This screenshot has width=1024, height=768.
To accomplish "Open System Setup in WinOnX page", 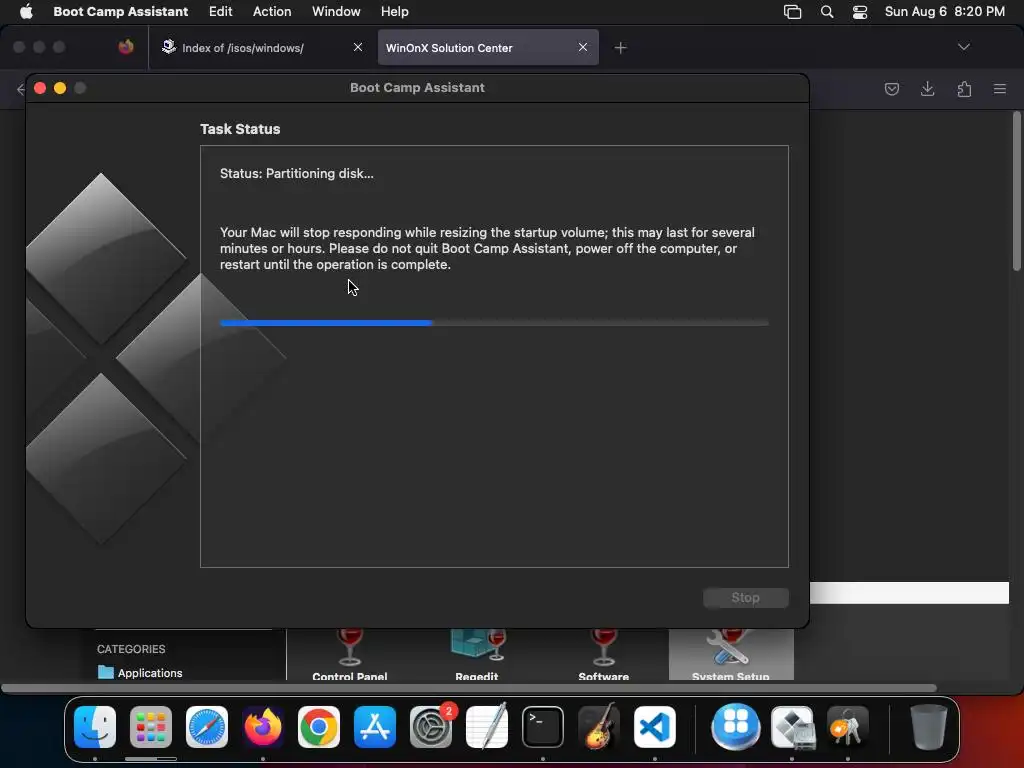I will (x=731, y=654).
